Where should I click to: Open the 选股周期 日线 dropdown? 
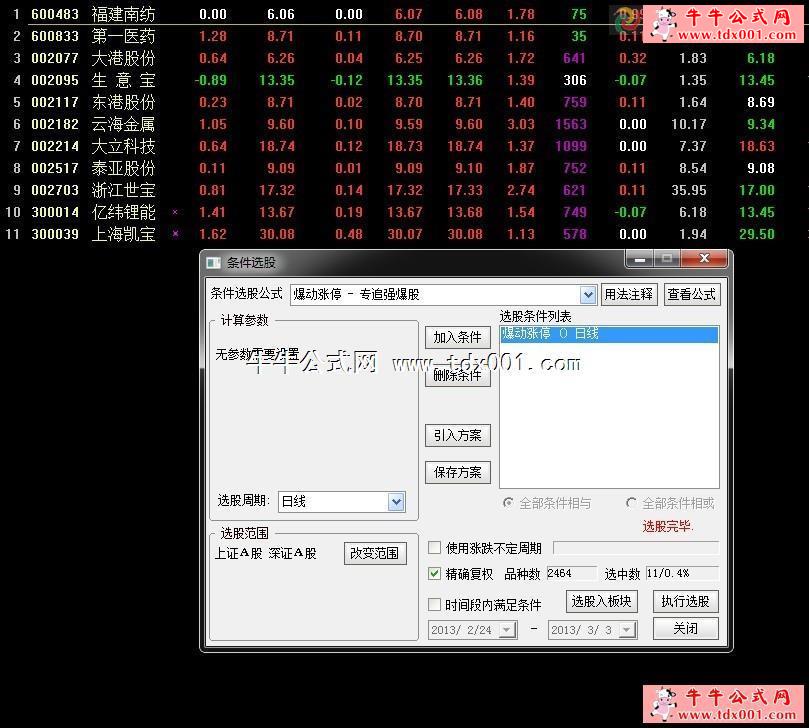[x=396, y=501]
